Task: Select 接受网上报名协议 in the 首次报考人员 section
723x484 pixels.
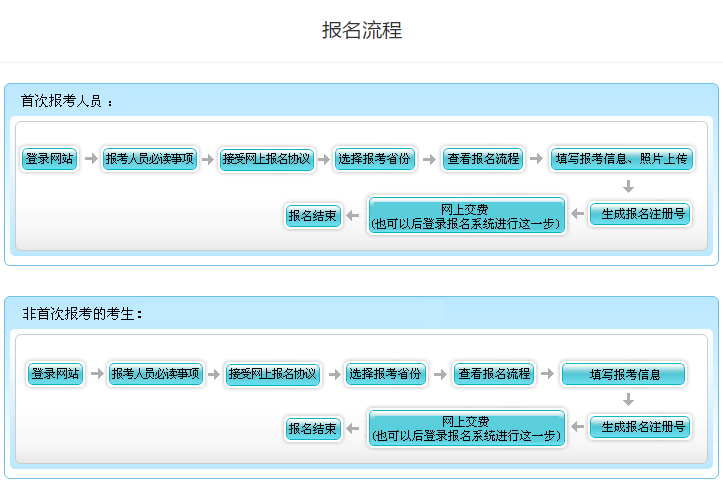Action: tap(267, 159)
